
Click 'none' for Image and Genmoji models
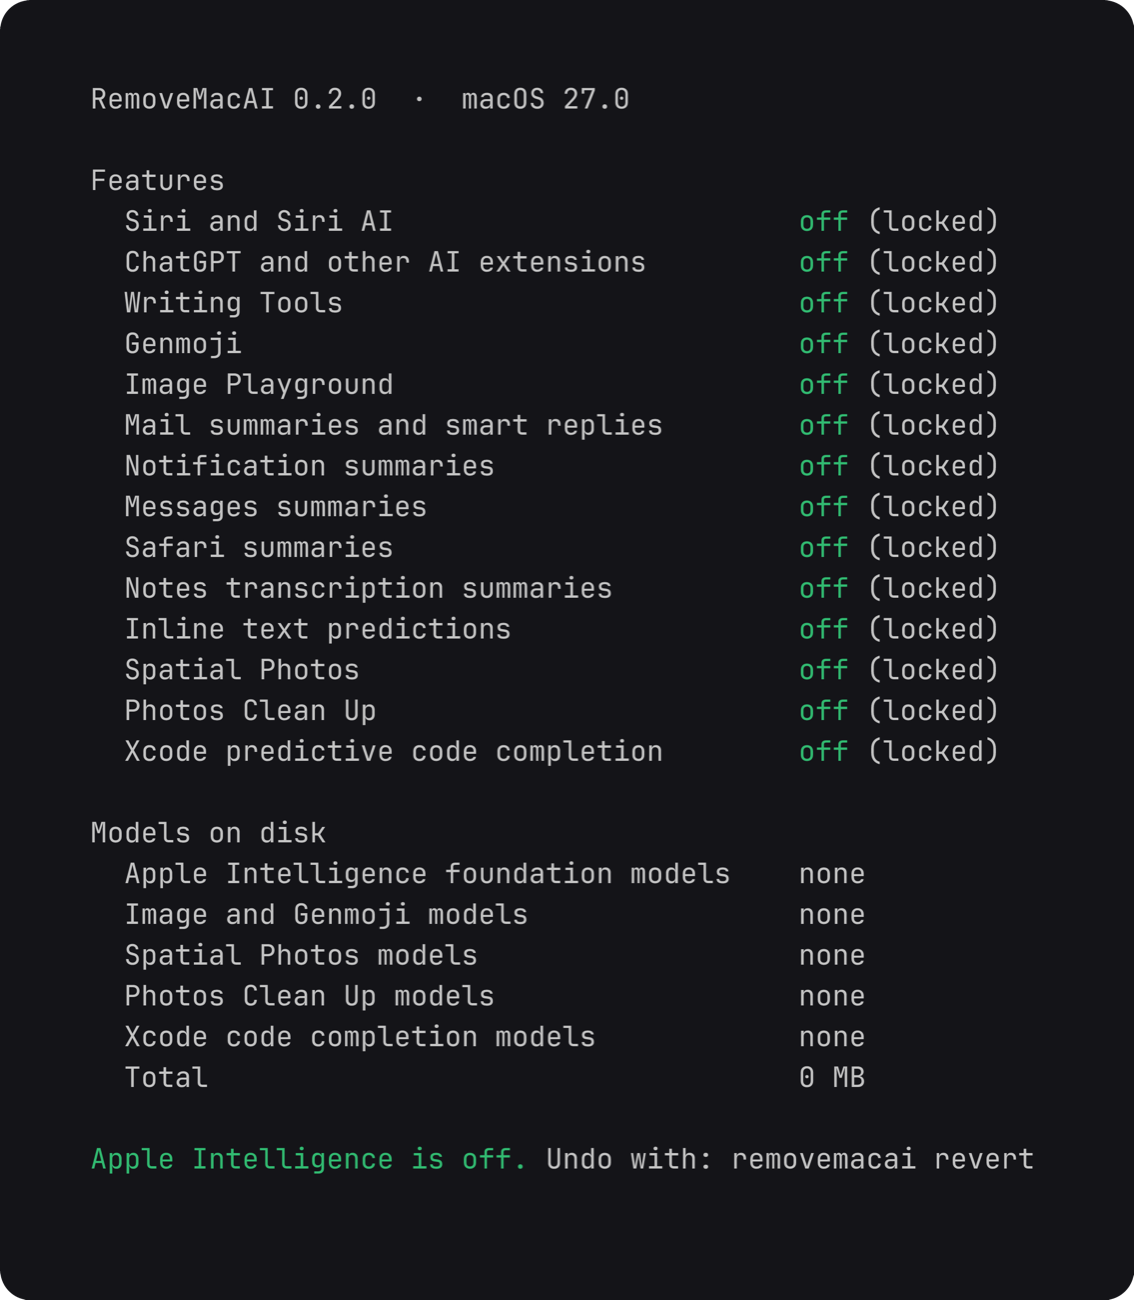[x=832, y=915]
